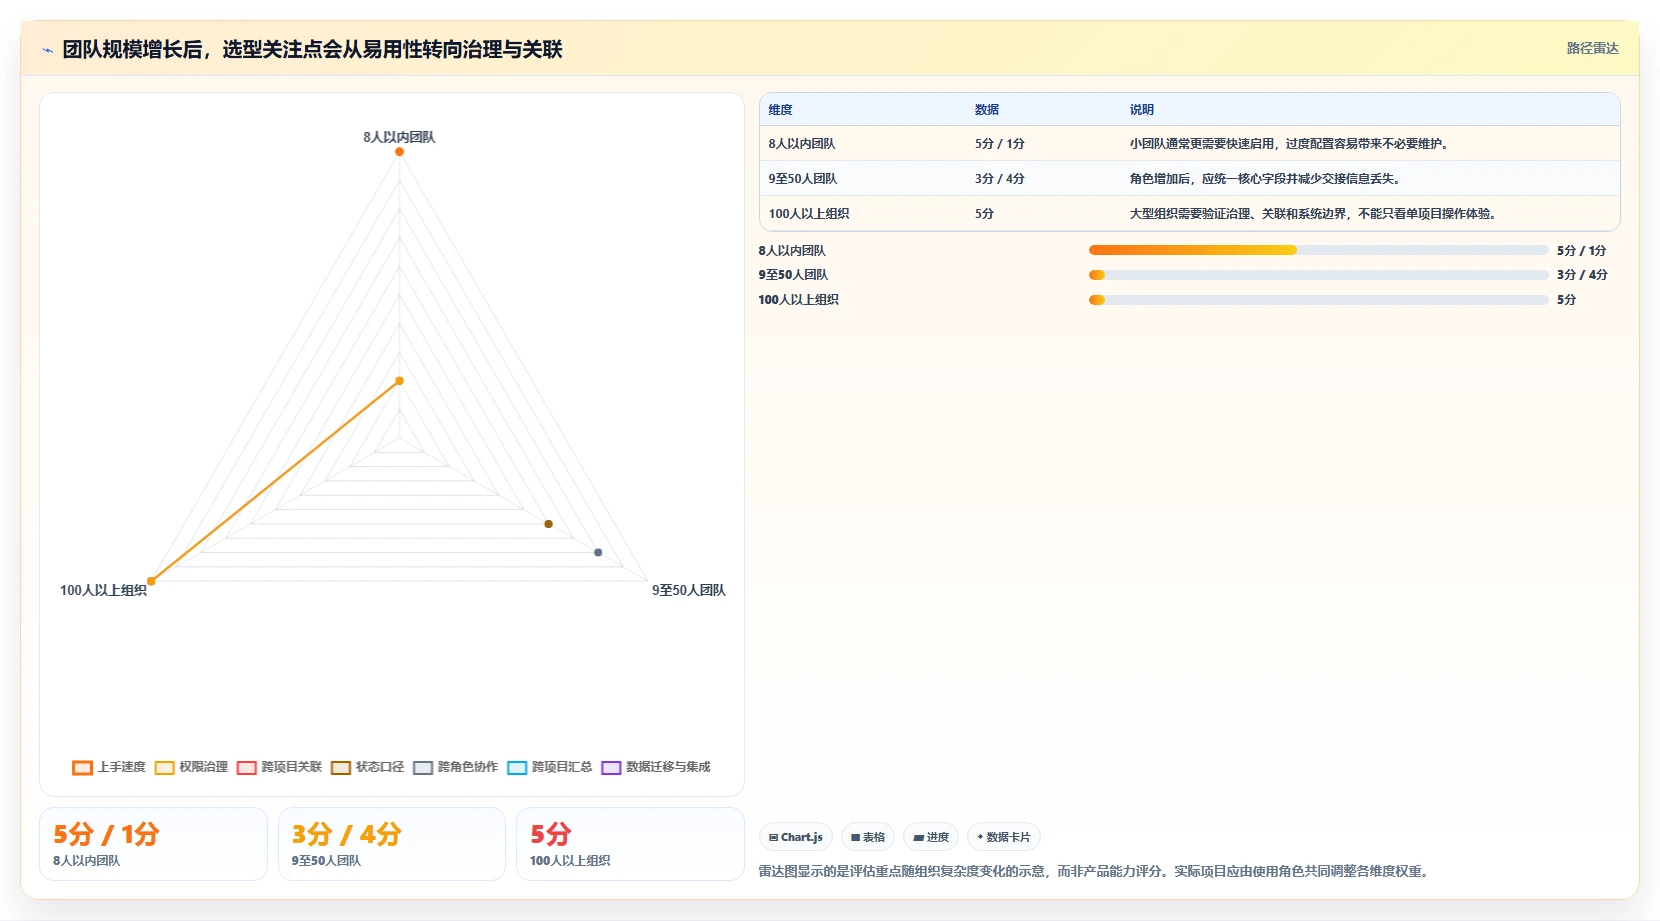Click the orange point at the radar's top vertex
Viewport: 1660px width, 921px height.
[399, 152]
